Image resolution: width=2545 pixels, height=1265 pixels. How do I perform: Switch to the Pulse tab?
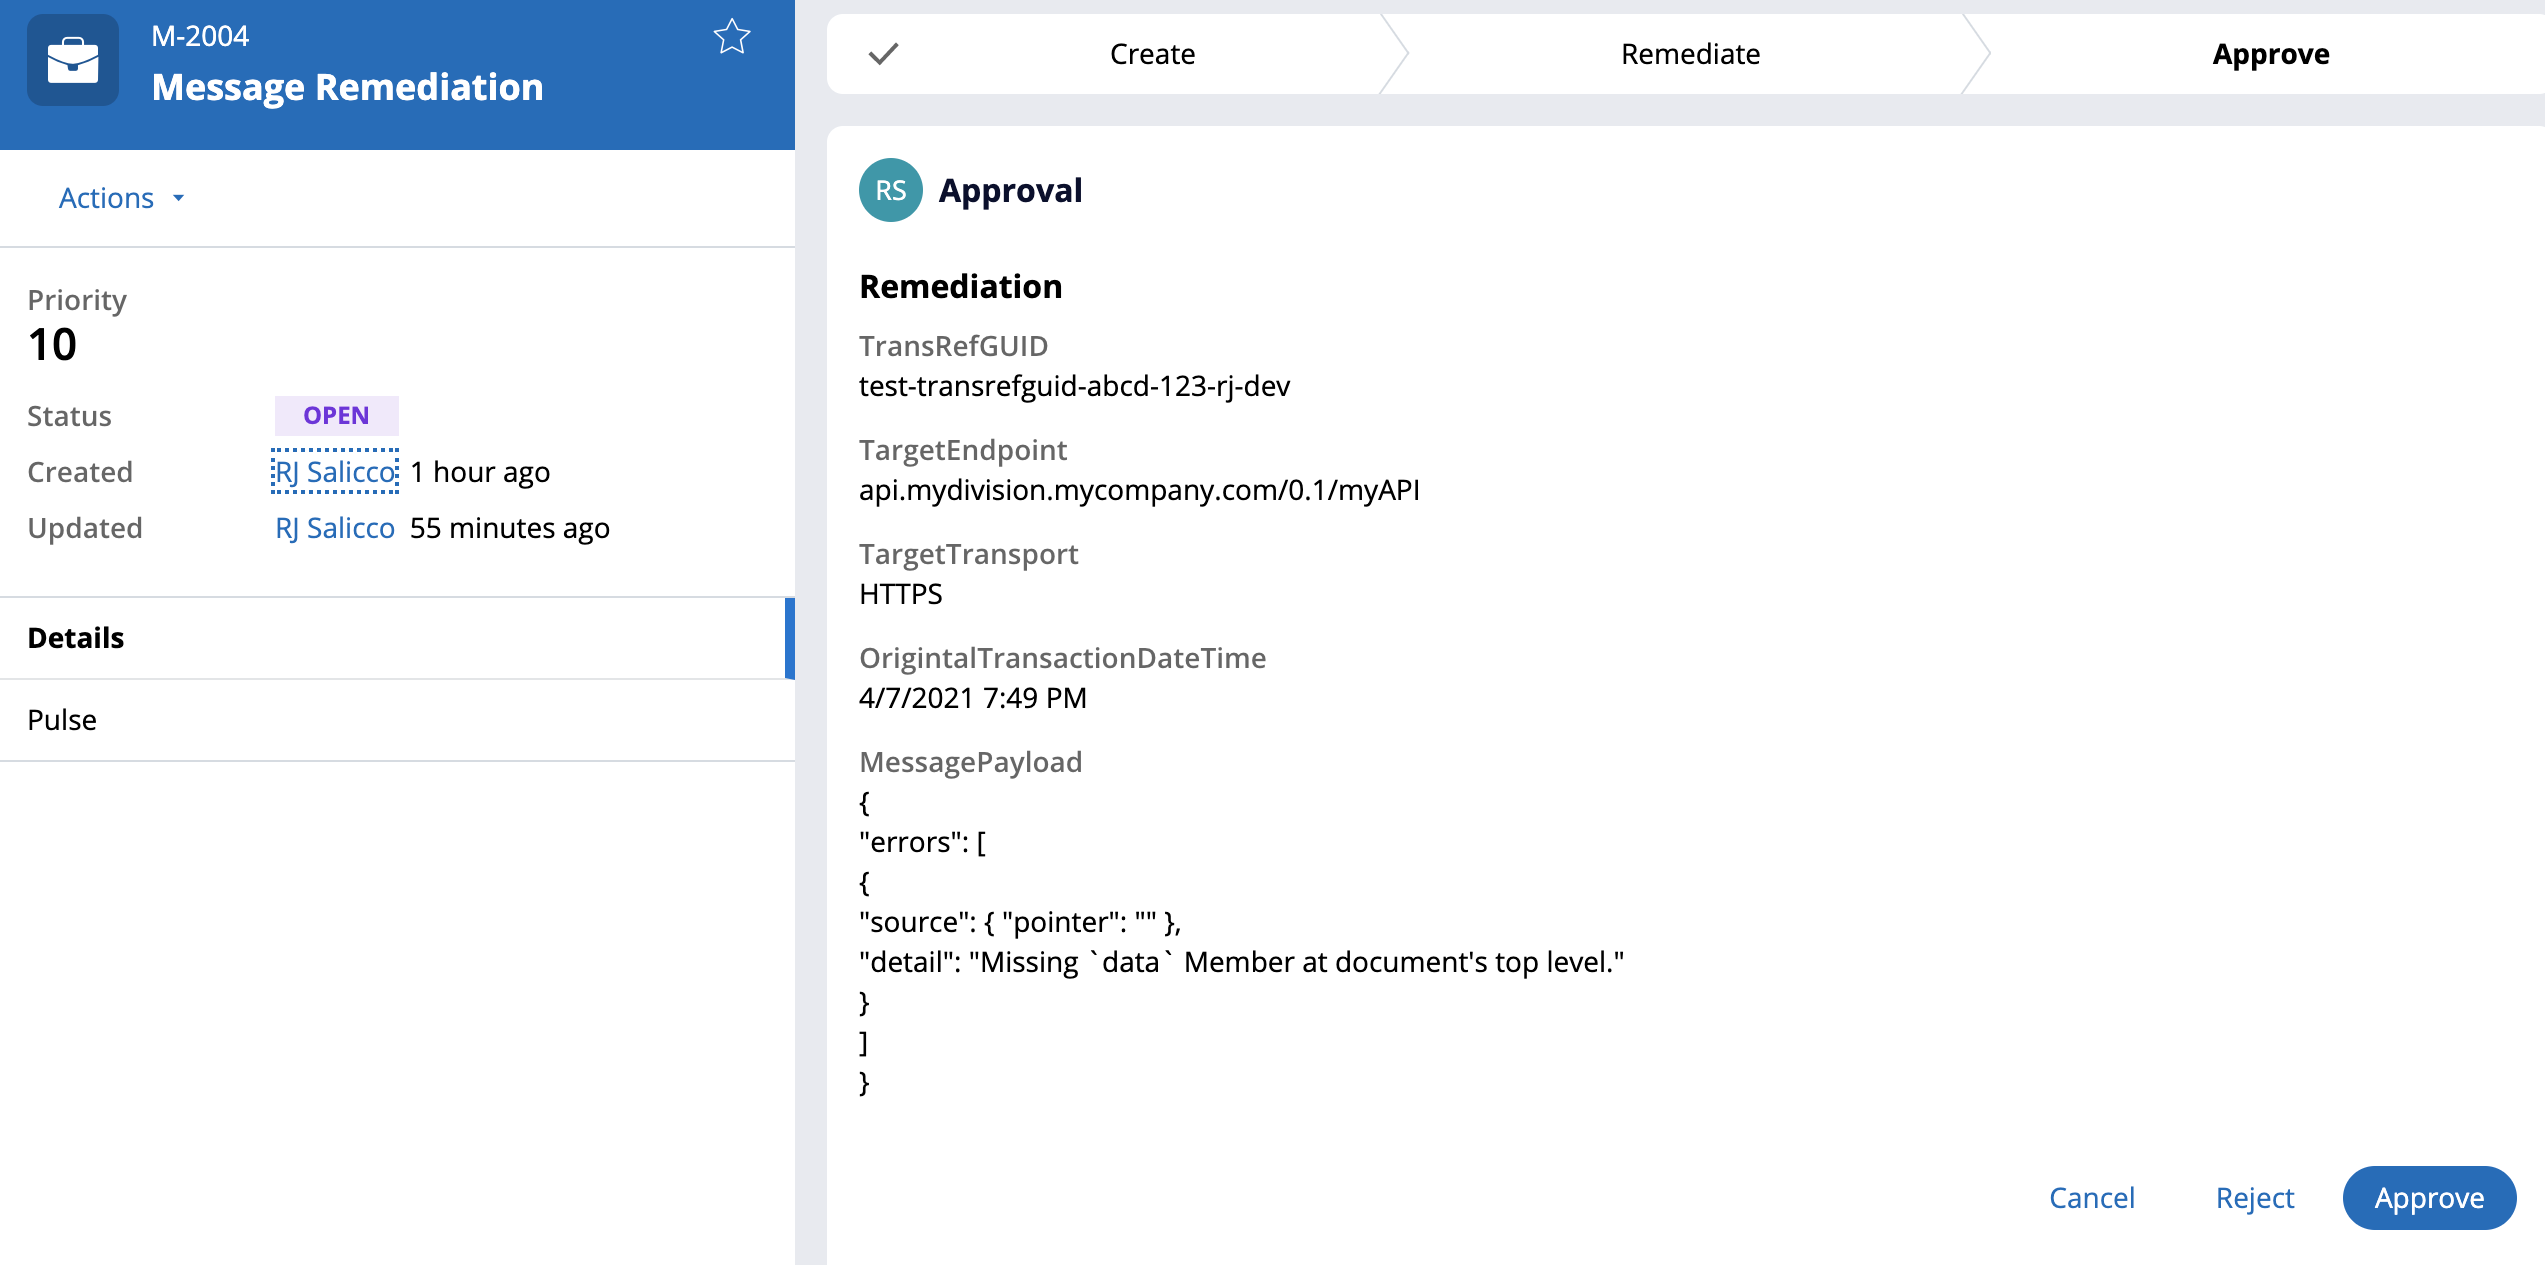62,720
